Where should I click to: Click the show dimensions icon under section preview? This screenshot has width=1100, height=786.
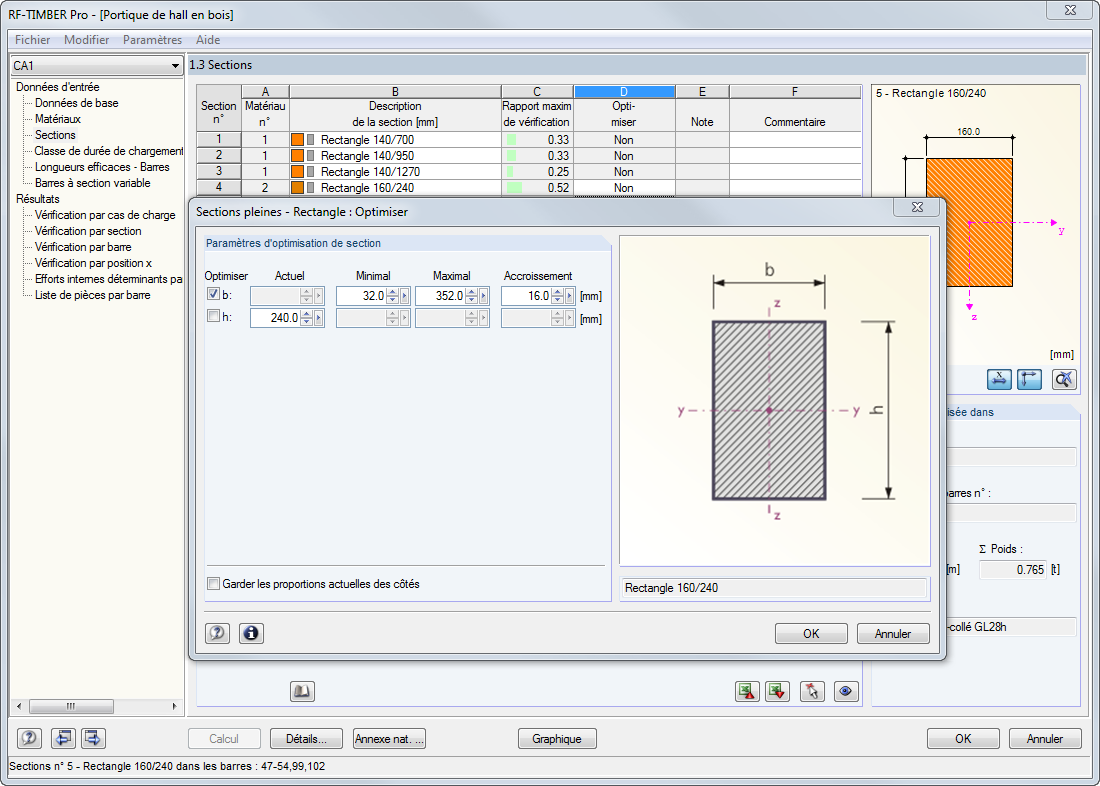(999, 380)
